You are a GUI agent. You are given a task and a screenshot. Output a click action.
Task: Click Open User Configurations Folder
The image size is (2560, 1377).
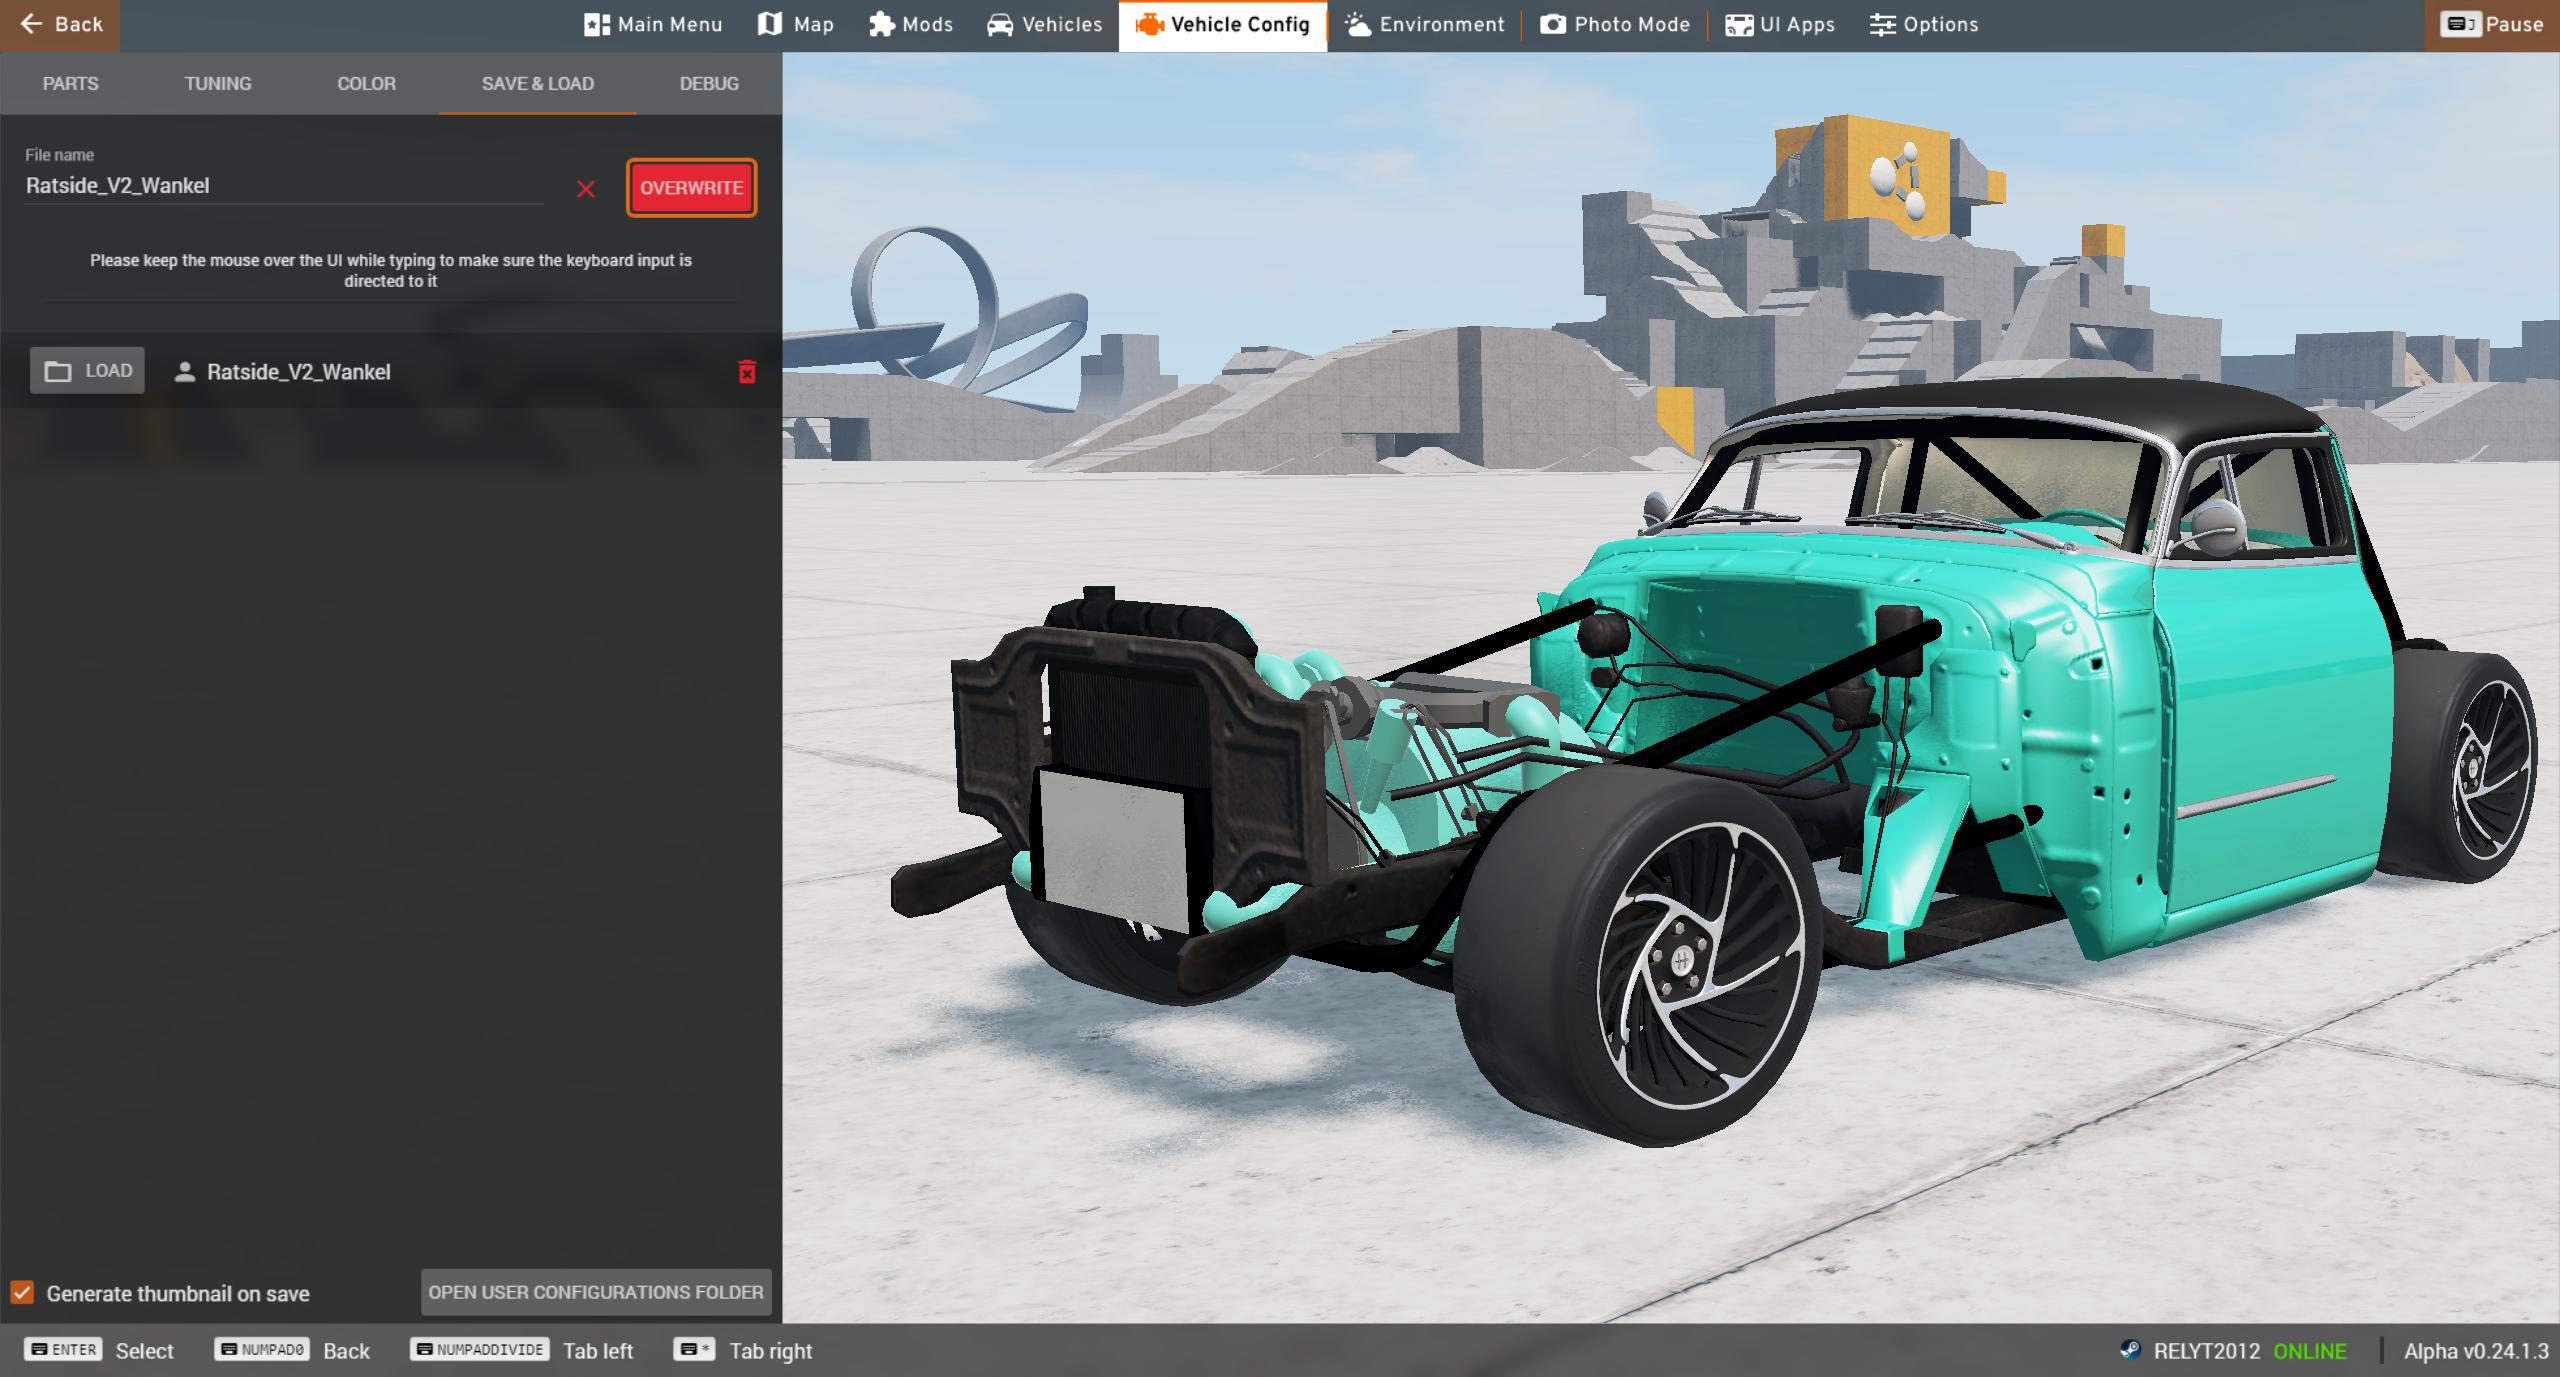pyautogui.click(x=596, y=1292)
